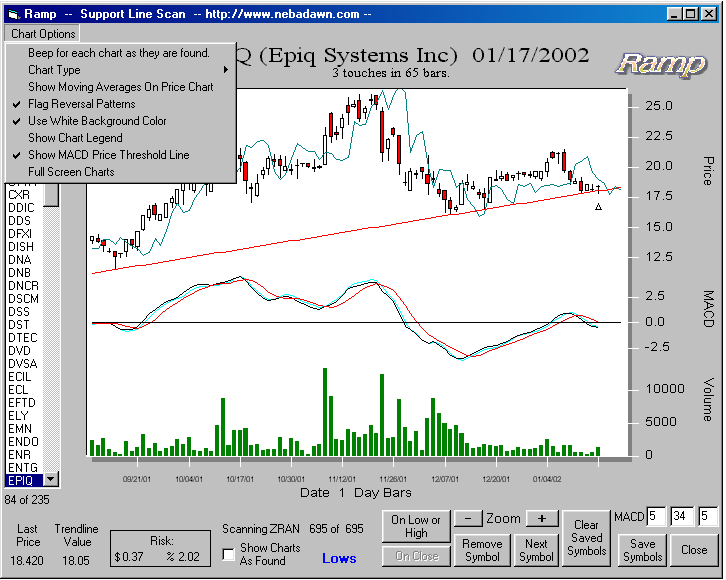The height and width of the screenshot is (580, 726).
Task: Click the MACD field showing 34
Action: tap(682, 516)
